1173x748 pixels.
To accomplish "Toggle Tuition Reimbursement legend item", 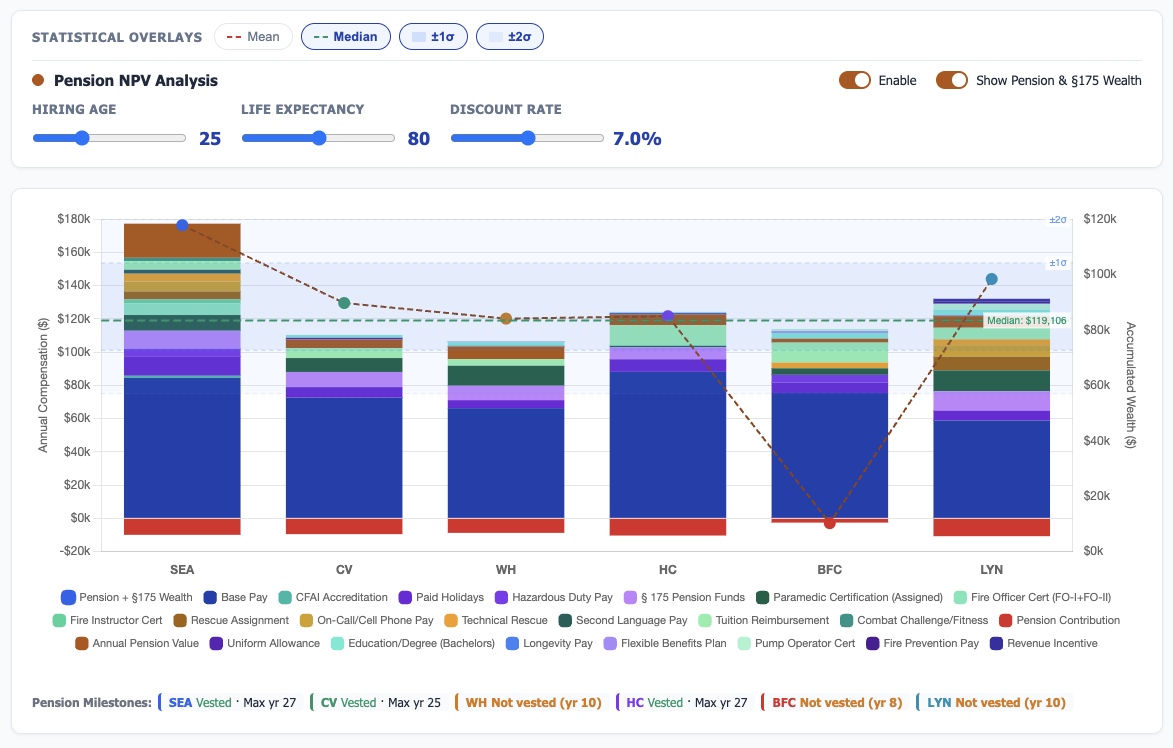I will [763, 621].
